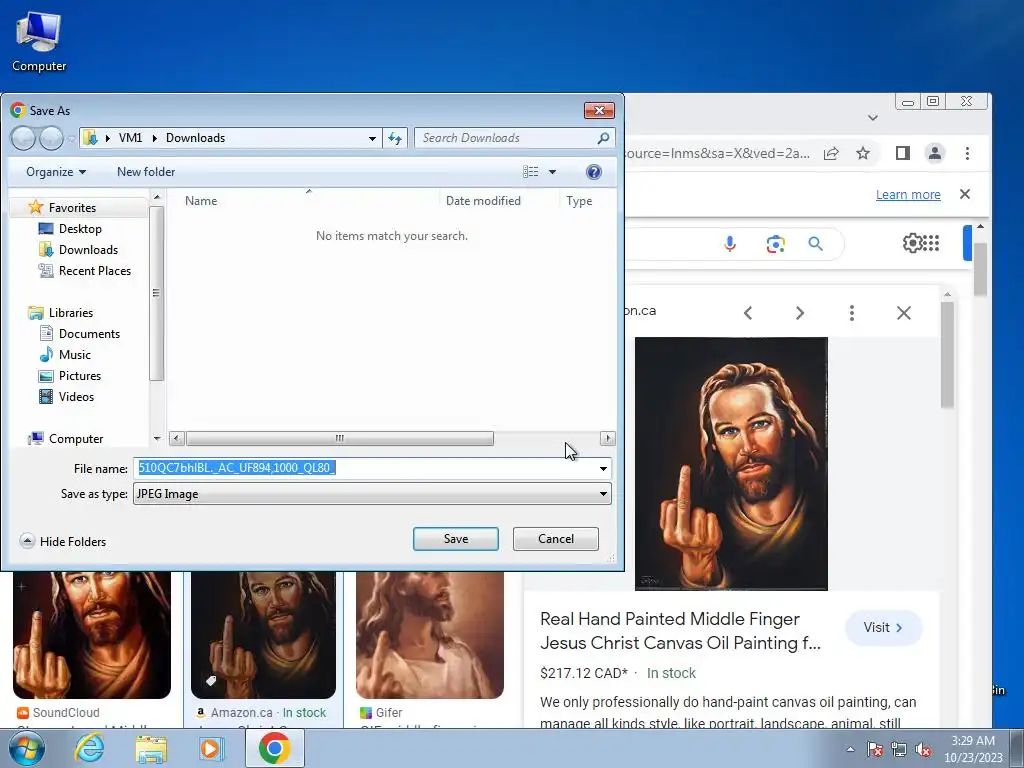1024x768 pixels.
Task: Open the image preview more options menu
Action: click(x=852, y=313)
